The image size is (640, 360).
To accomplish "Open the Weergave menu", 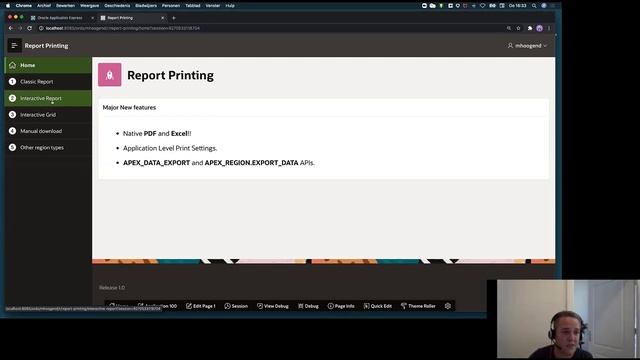I will click(89, 6).
